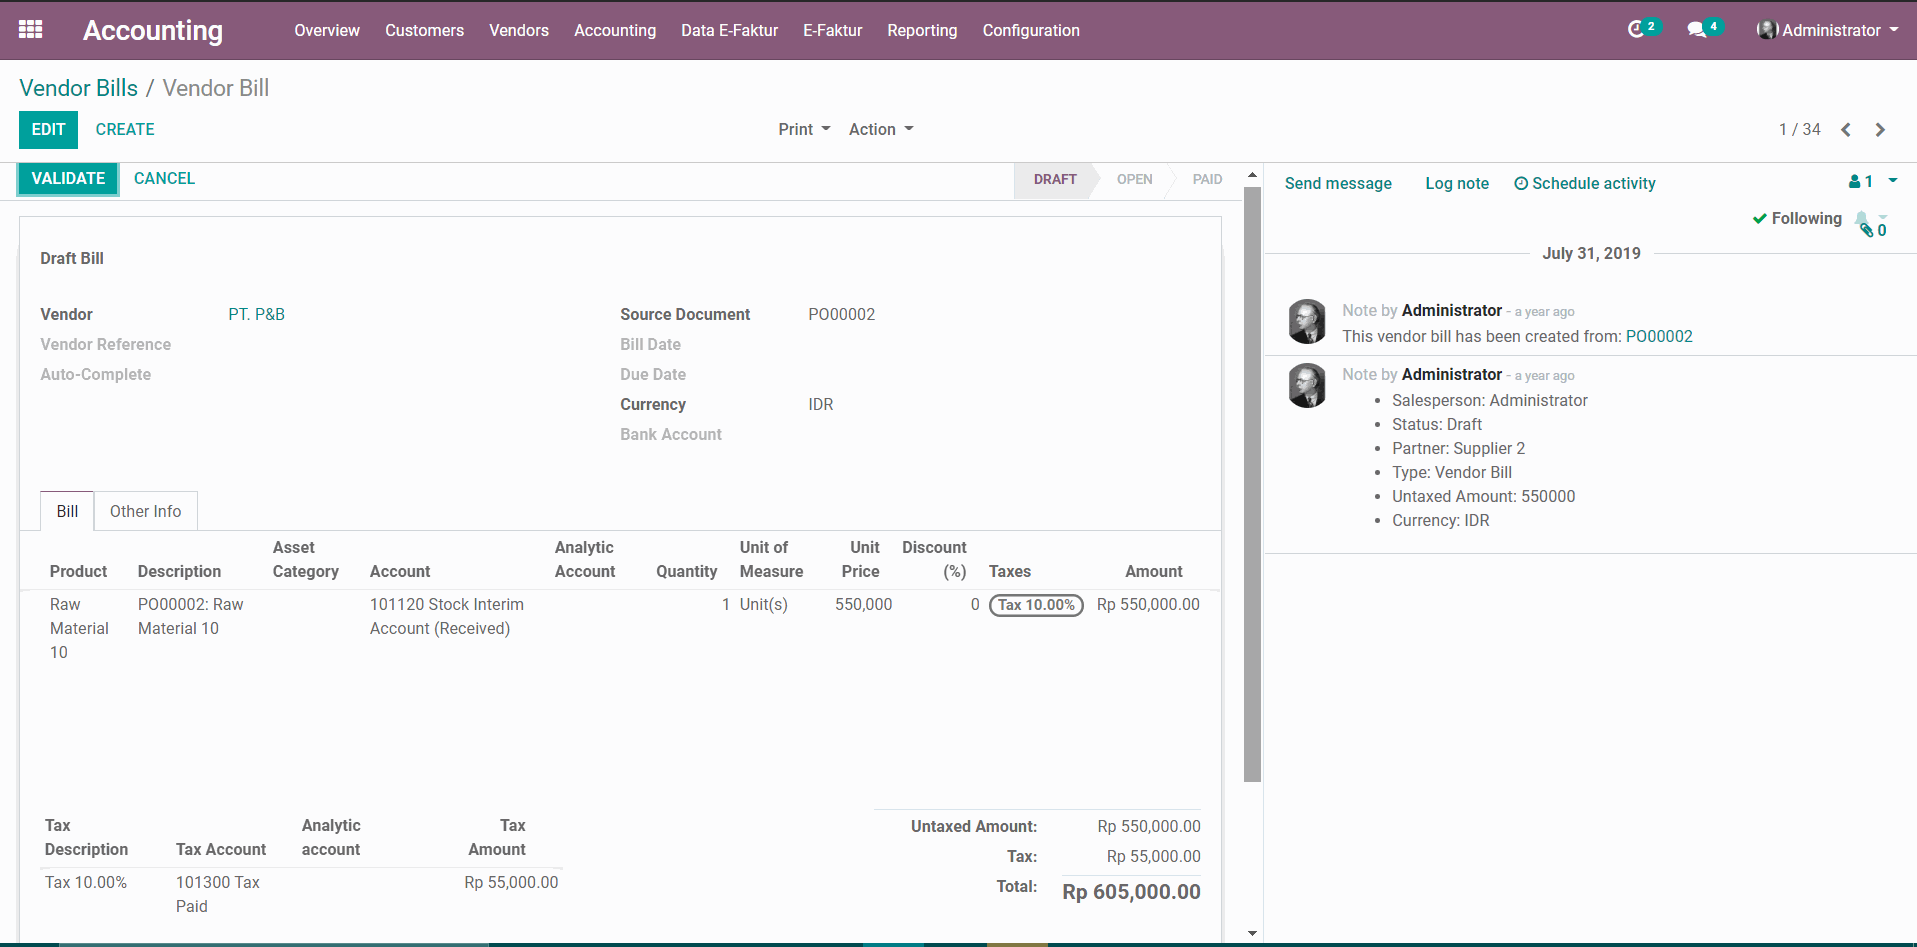Expand the Action dropdown
Screen dimensions: 1917x947
coord(880,130)
